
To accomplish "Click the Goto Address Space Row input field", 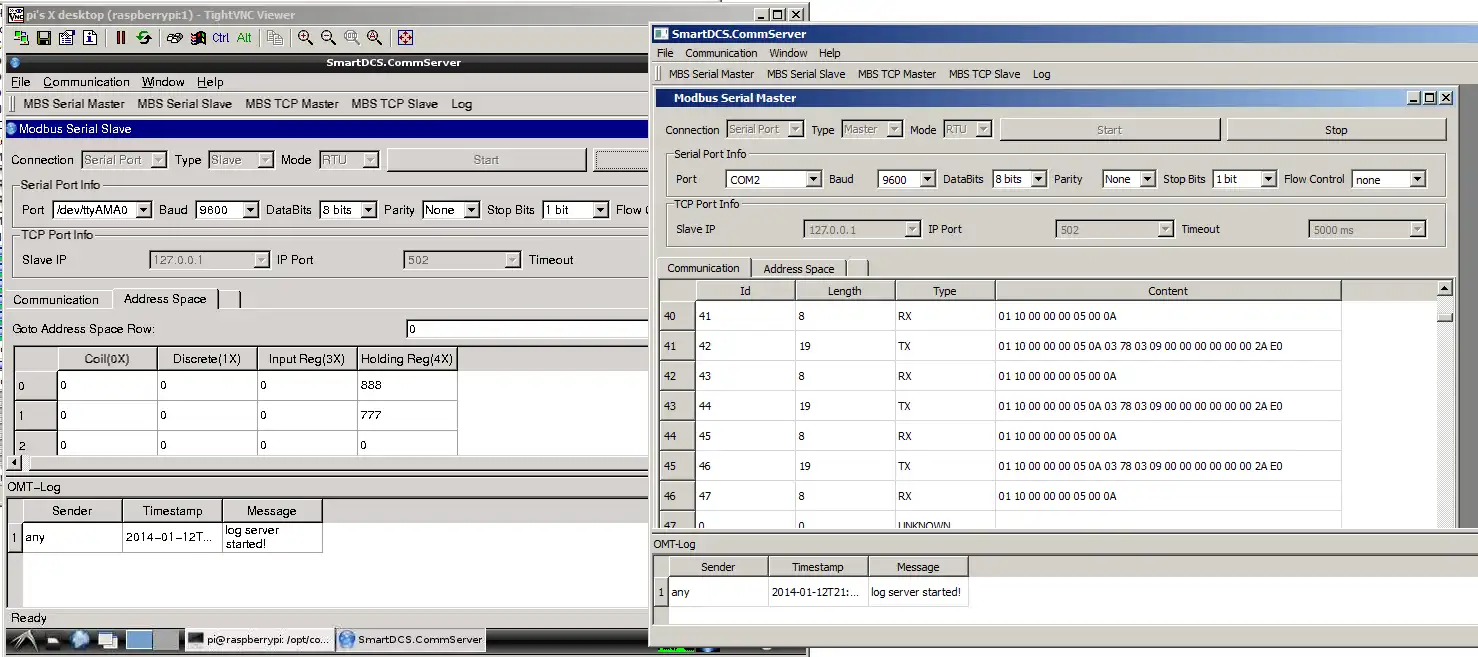I will (x=527, y=329).
